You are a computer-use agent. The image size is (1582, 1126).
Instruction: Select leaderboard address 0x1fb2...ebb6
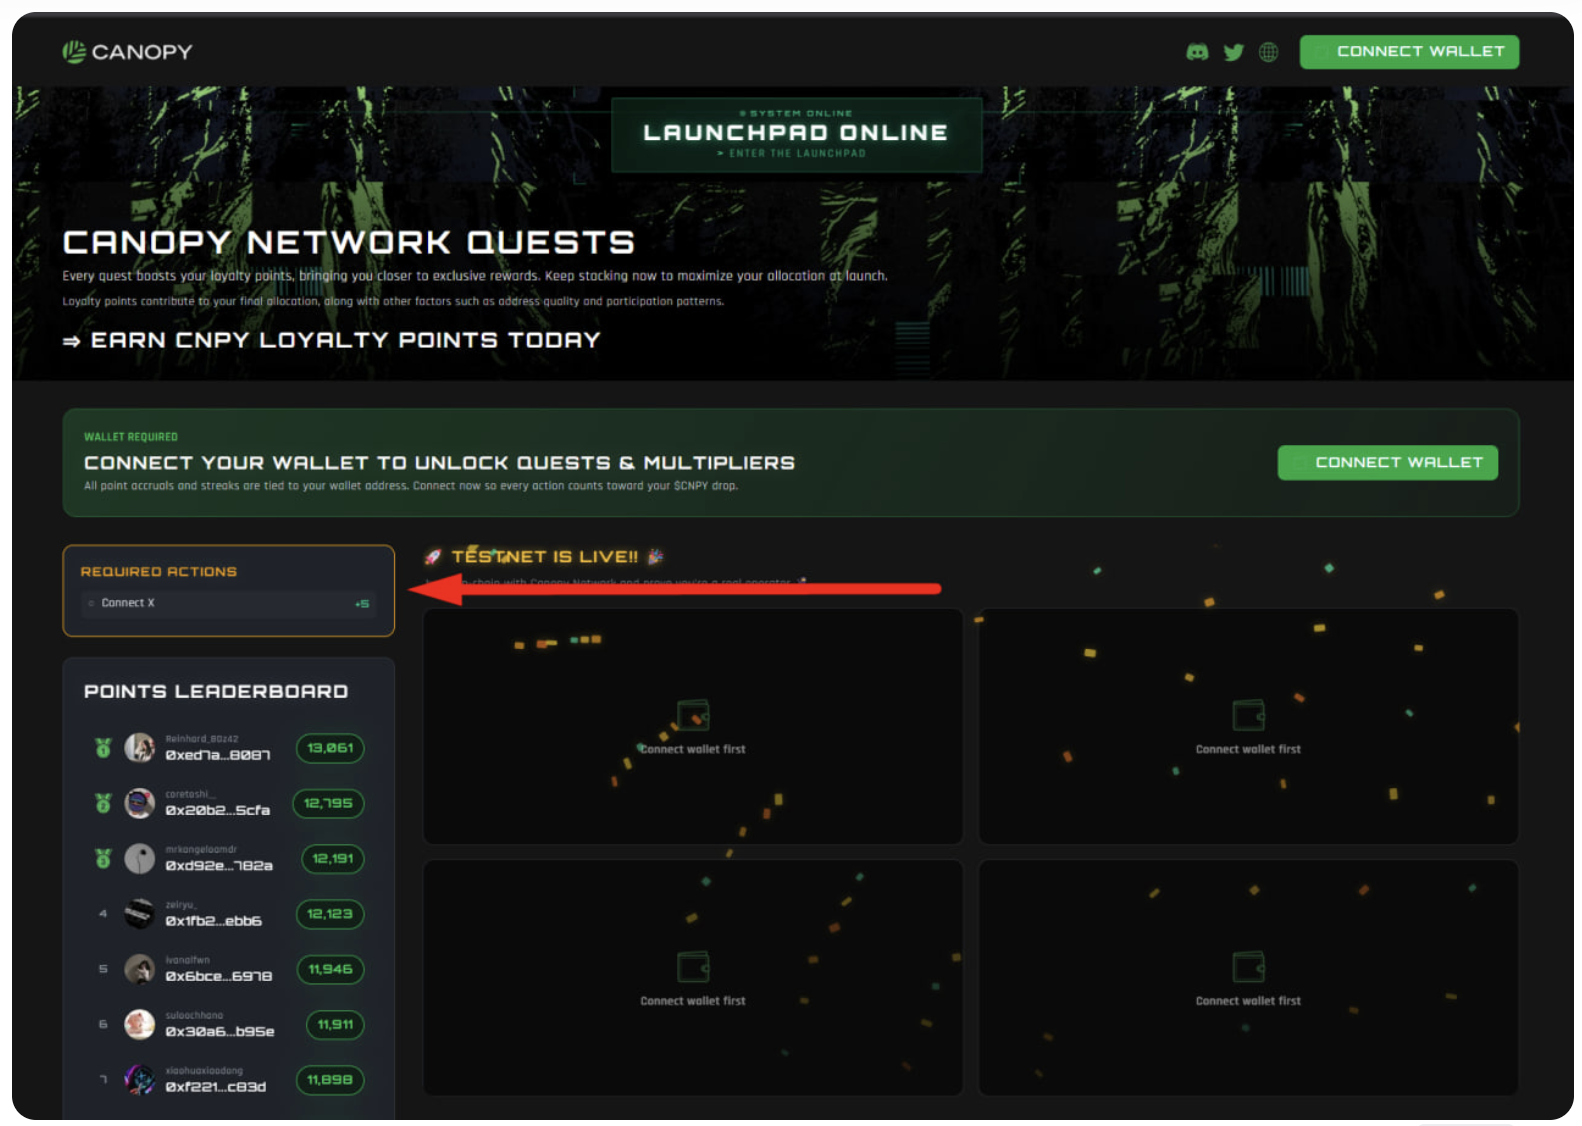(x=213, y=921)
